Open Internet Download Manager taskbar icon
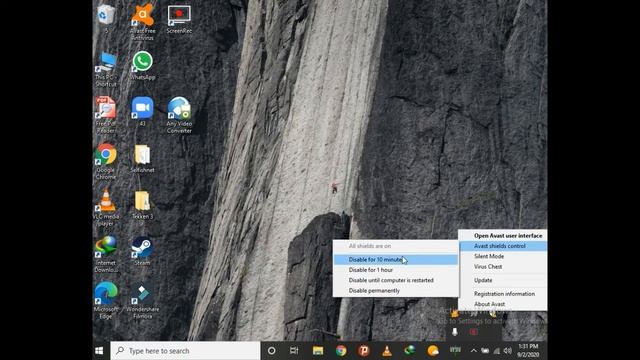The image size is (640, 360). pyautogui.click(x=410, y=351)
